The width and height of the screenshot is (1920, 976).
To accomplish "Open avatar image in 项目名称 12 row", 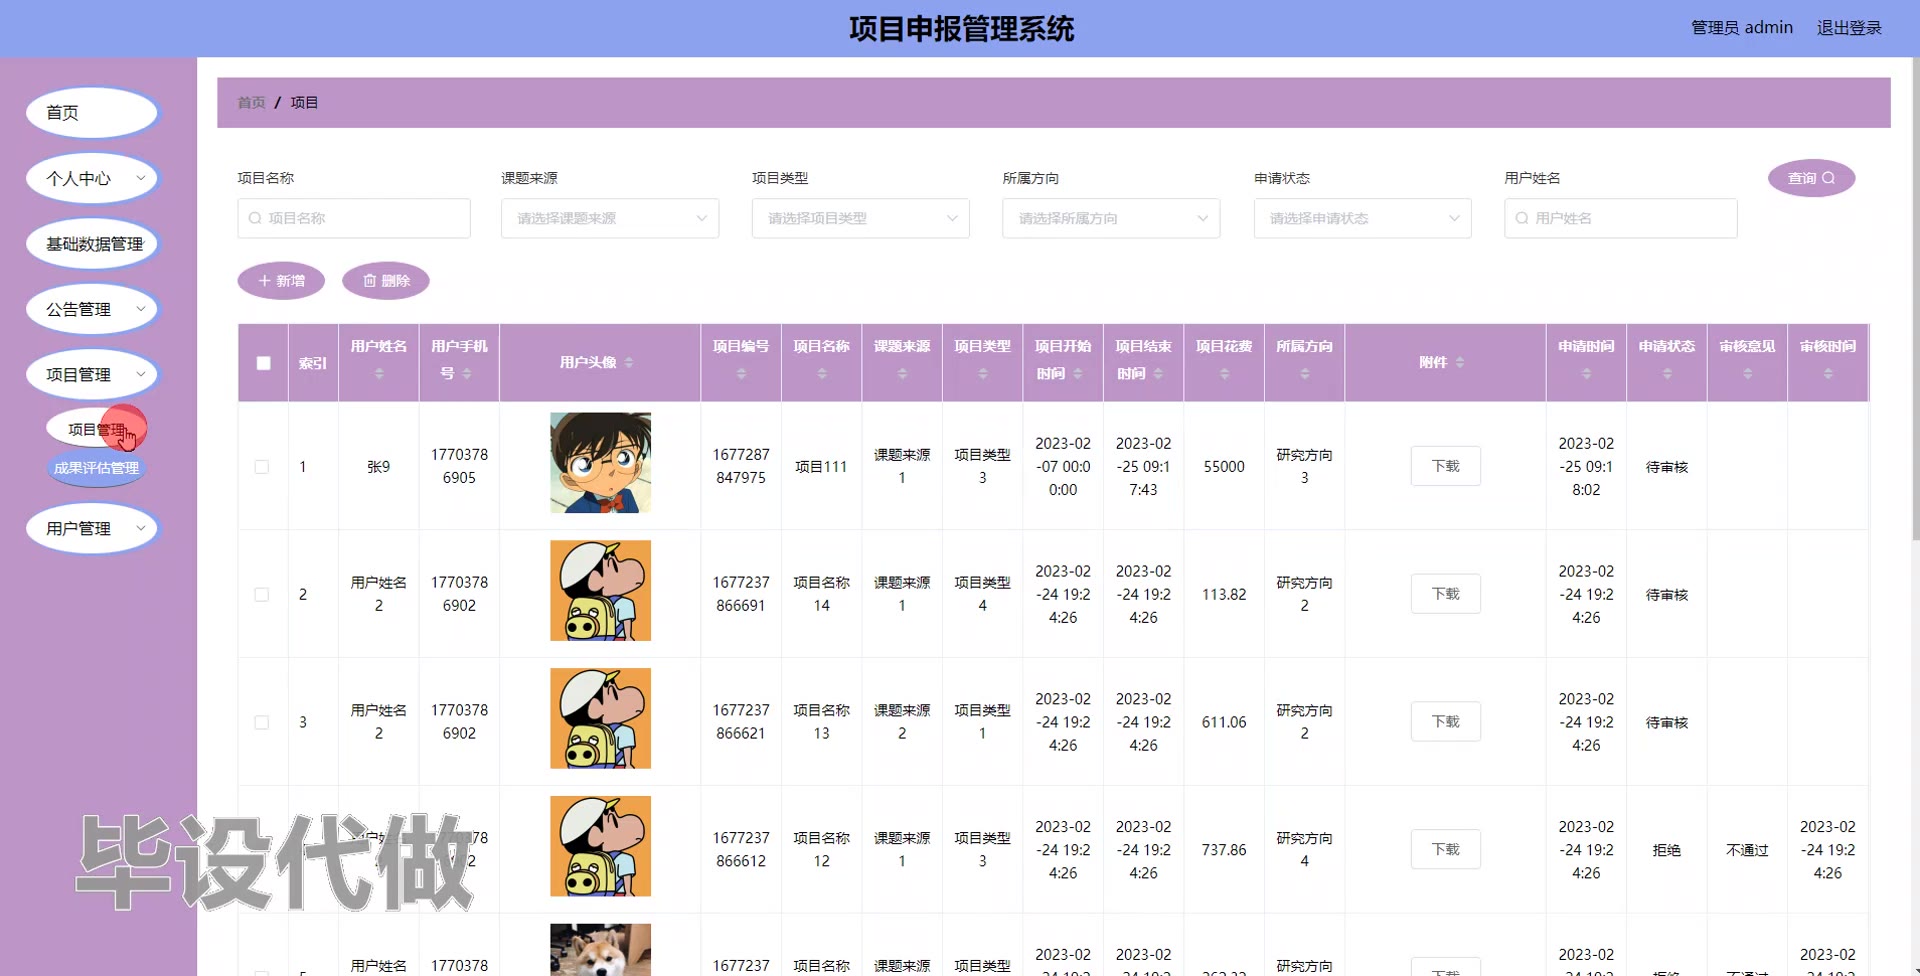I will tap(600, 847).
